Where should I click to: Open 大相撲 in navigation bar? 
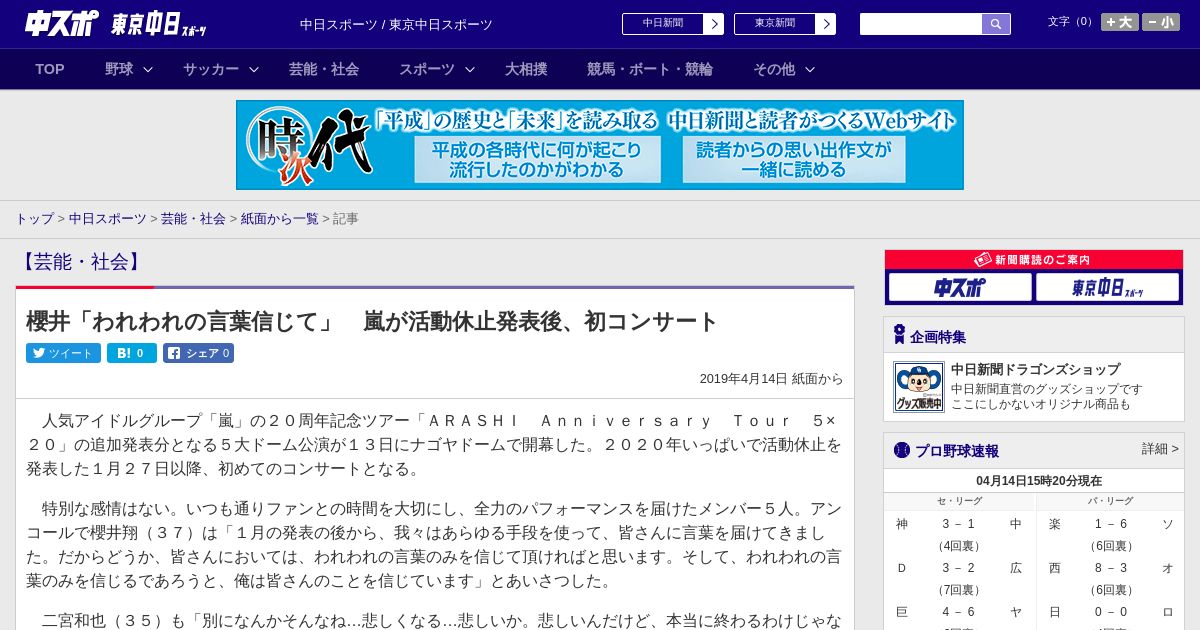pos(526,69)
